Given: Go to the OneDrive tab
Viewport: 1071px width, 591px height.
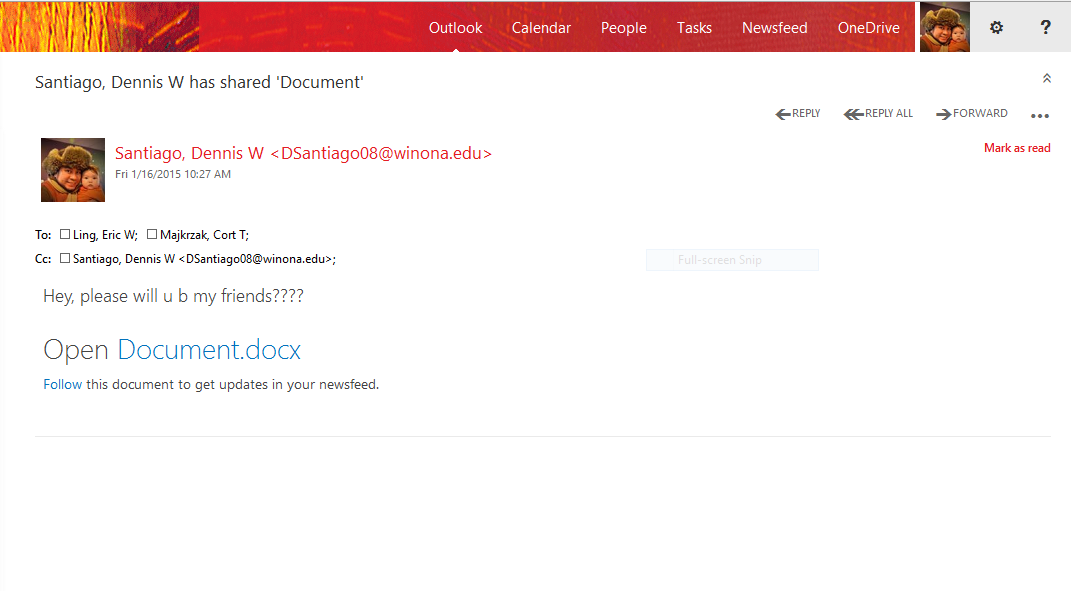Looking at the screenshot, I should (x=868, y=28).
